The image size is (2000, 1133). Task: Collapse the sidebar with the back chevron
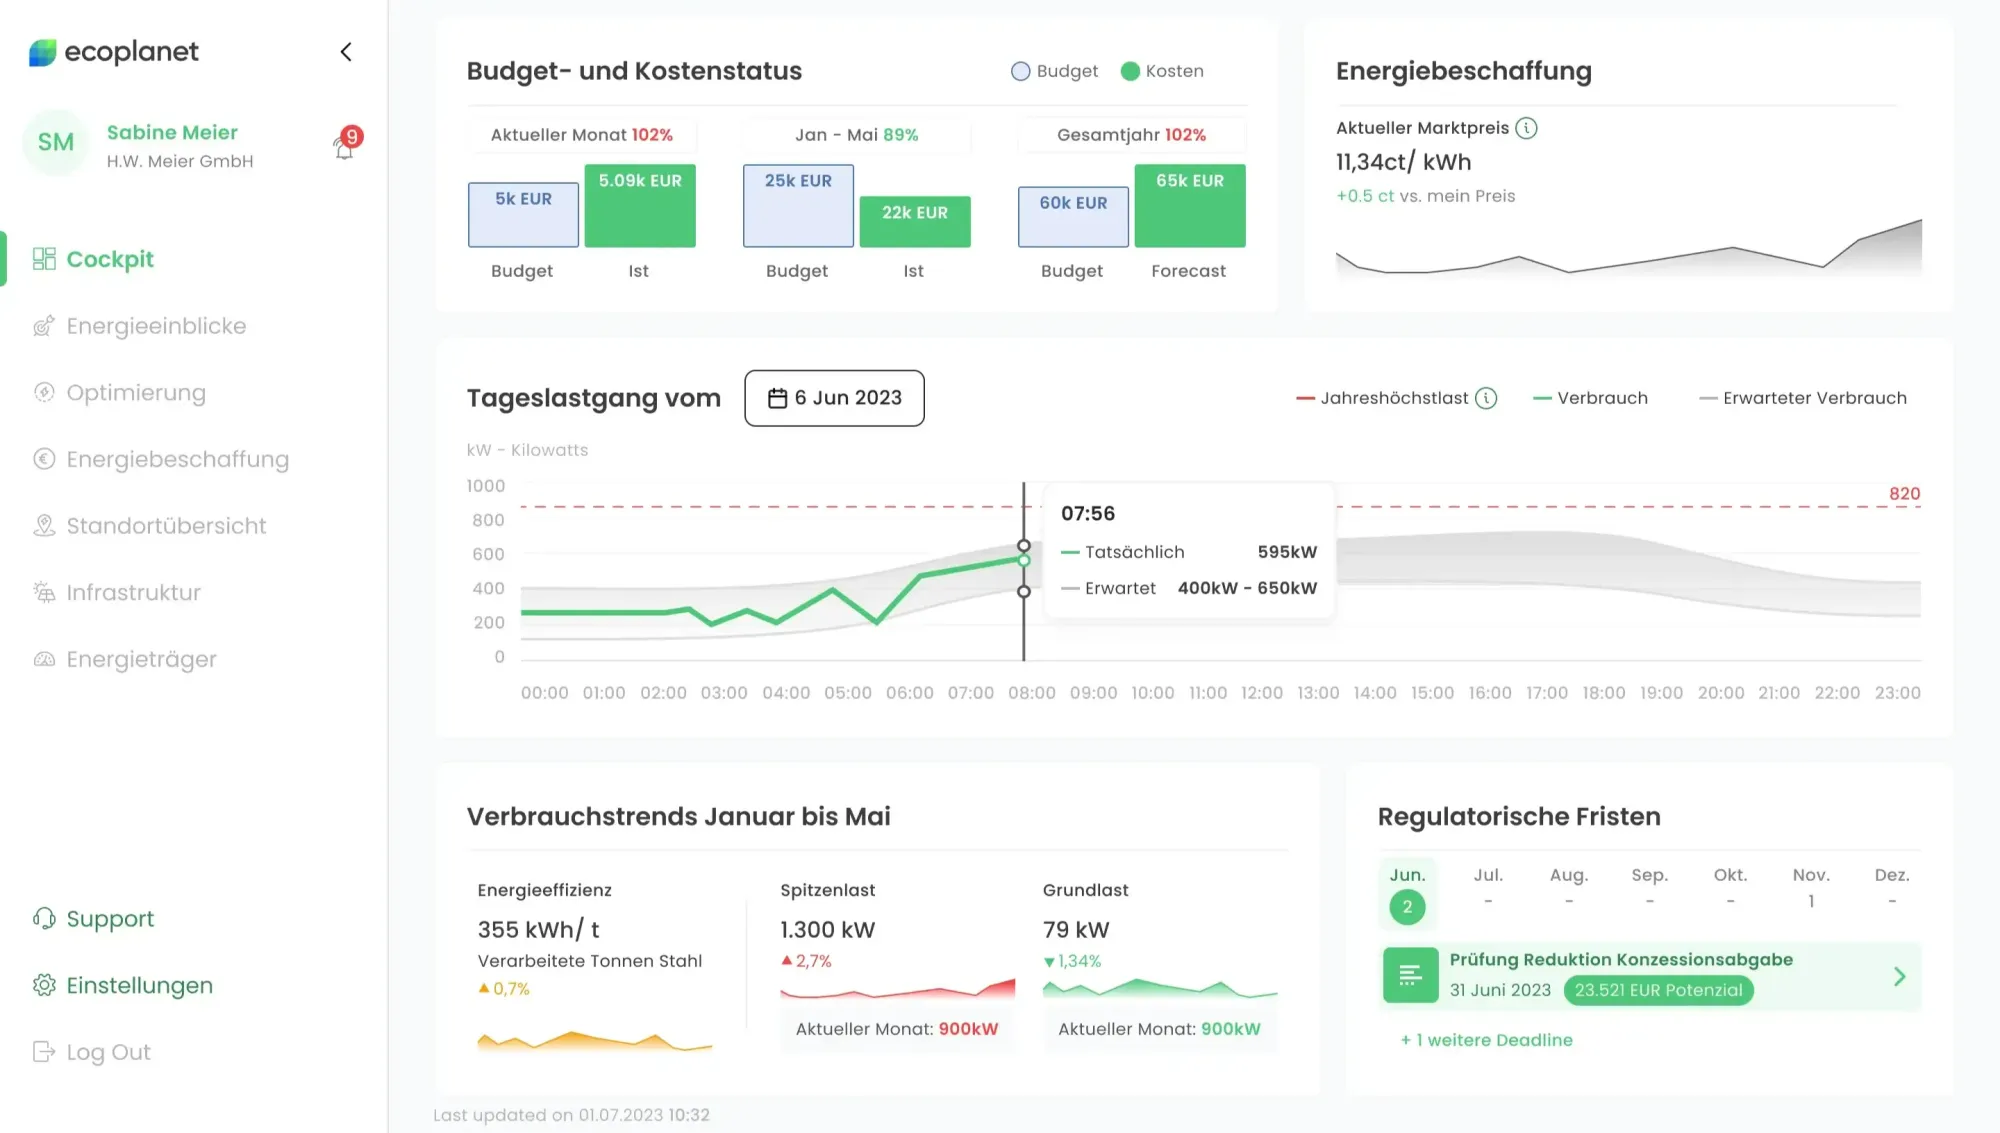point(346,52)
